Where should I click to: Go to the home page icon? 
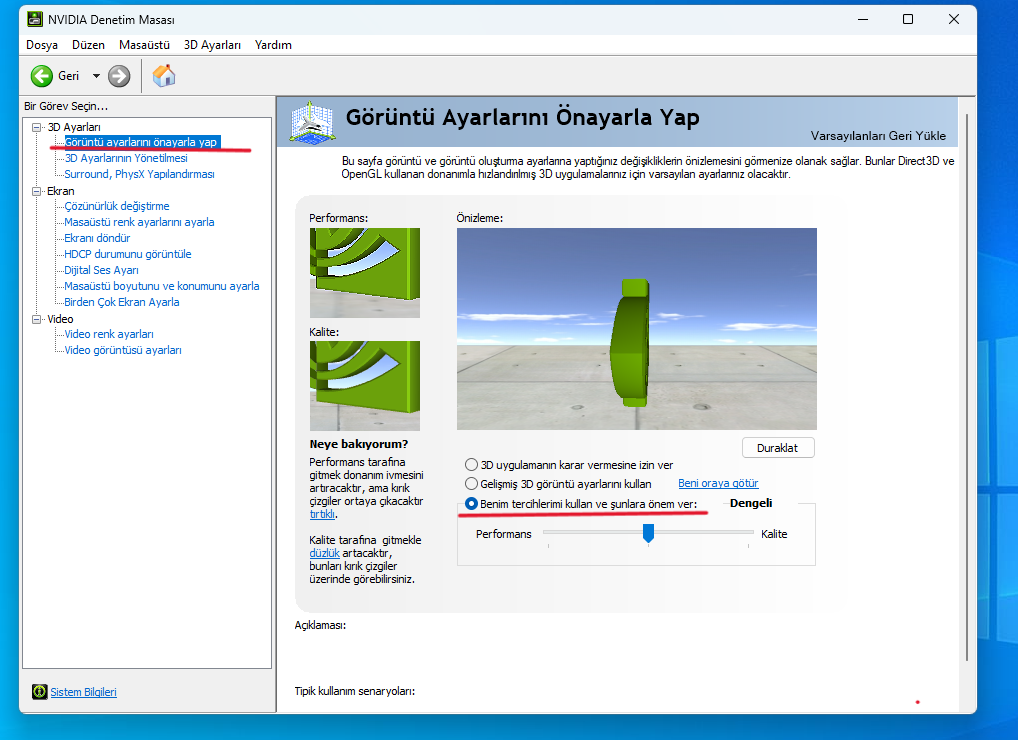[164, 76]
